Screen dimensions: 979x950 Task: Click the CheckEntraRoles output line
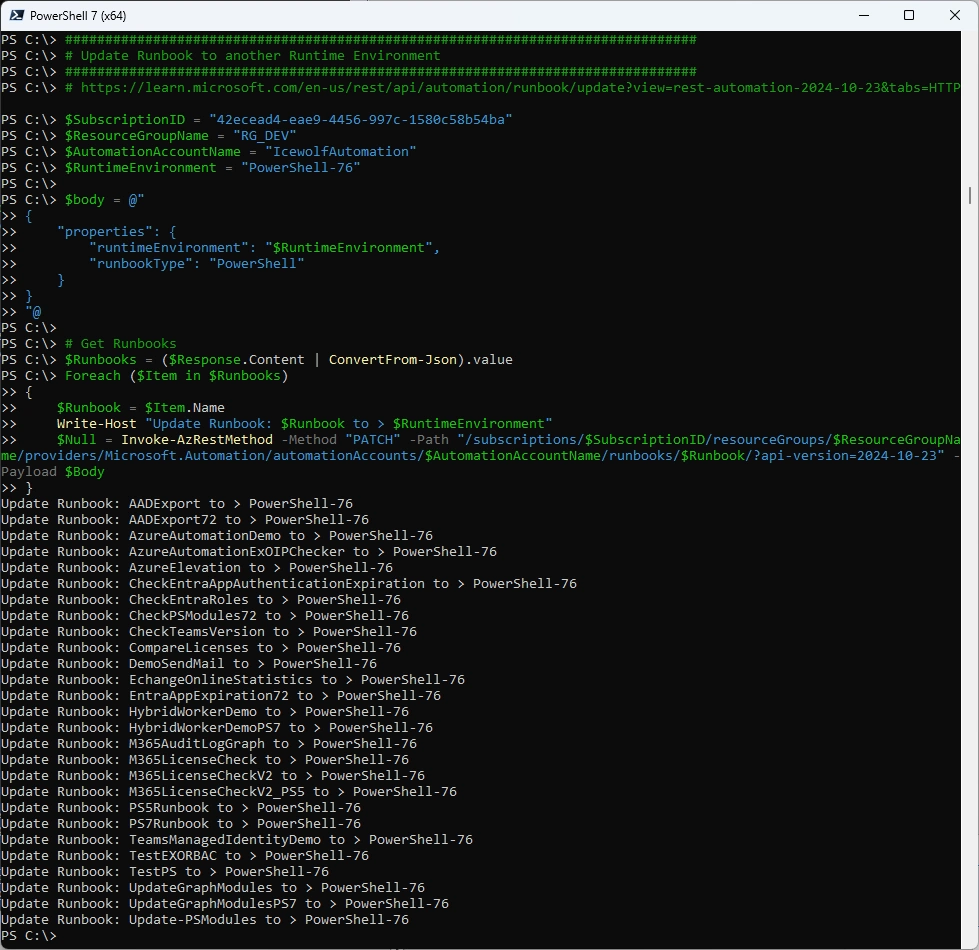pyautogui.click(x=201, y=600)
